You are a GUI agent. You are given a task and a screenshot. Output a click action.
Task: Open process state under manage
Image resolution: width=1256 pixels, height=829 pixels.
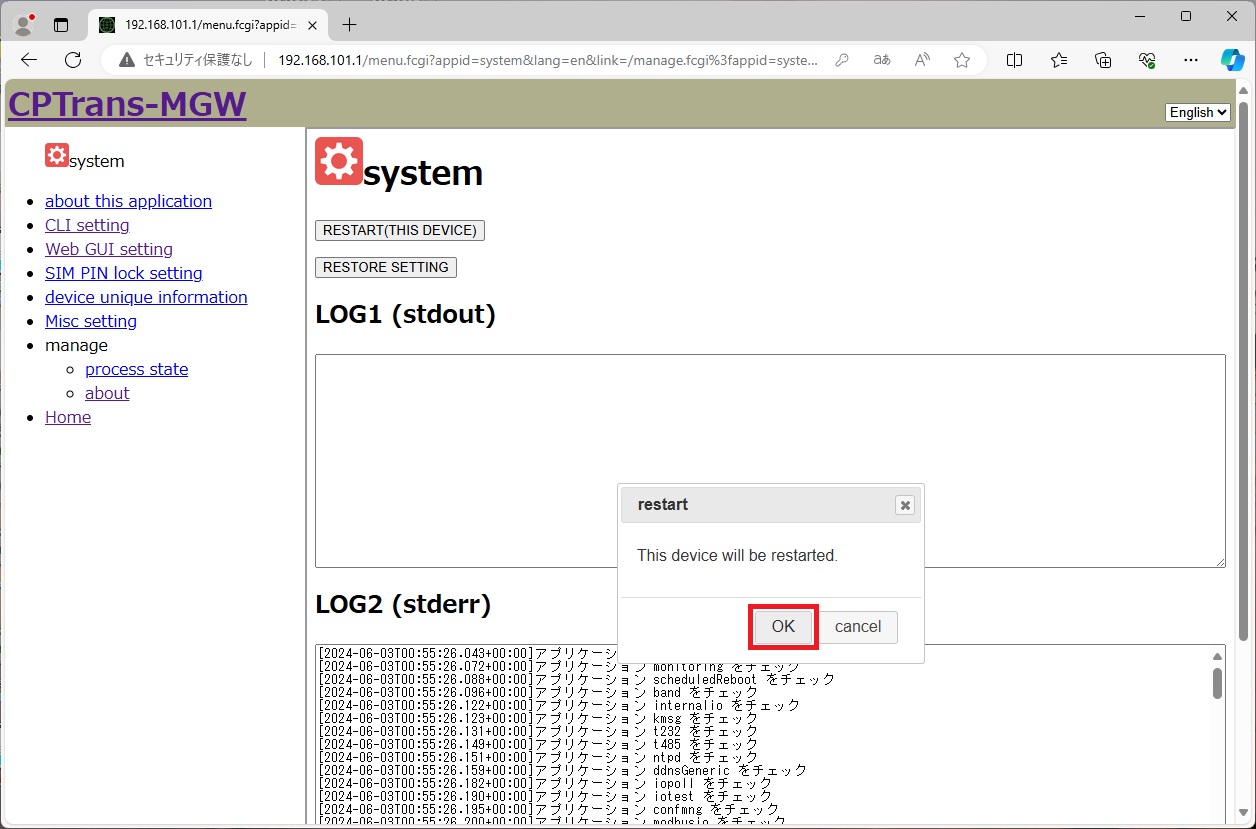[136, 369]
